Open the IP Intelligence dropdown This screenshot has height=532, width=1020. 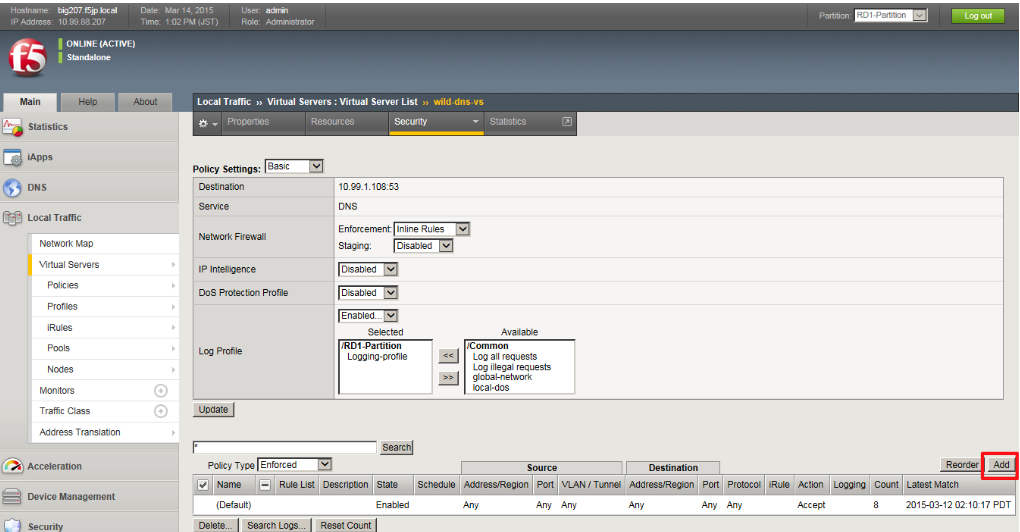(368, 269)
